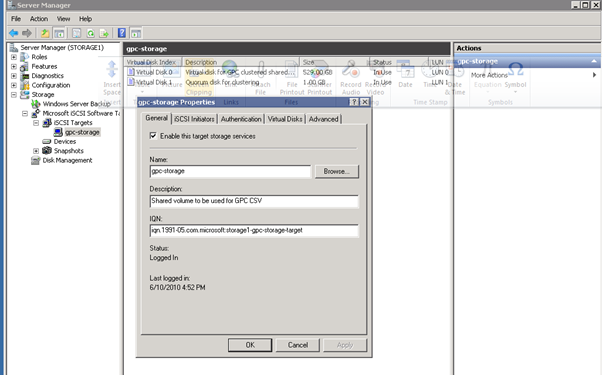
Task: Expand the More Actions submenu arrow
Action: pyautogui.click(x=594, y=75)
